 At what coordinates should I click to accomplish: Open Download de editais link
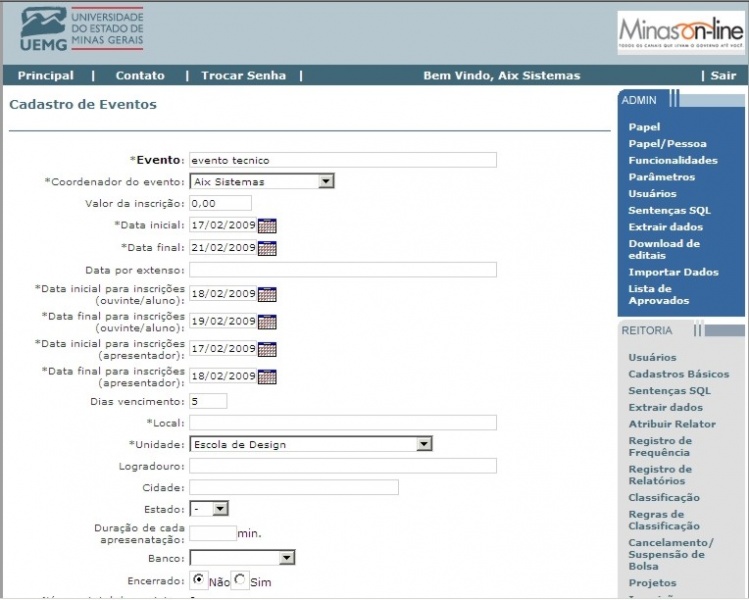[664, 249]
